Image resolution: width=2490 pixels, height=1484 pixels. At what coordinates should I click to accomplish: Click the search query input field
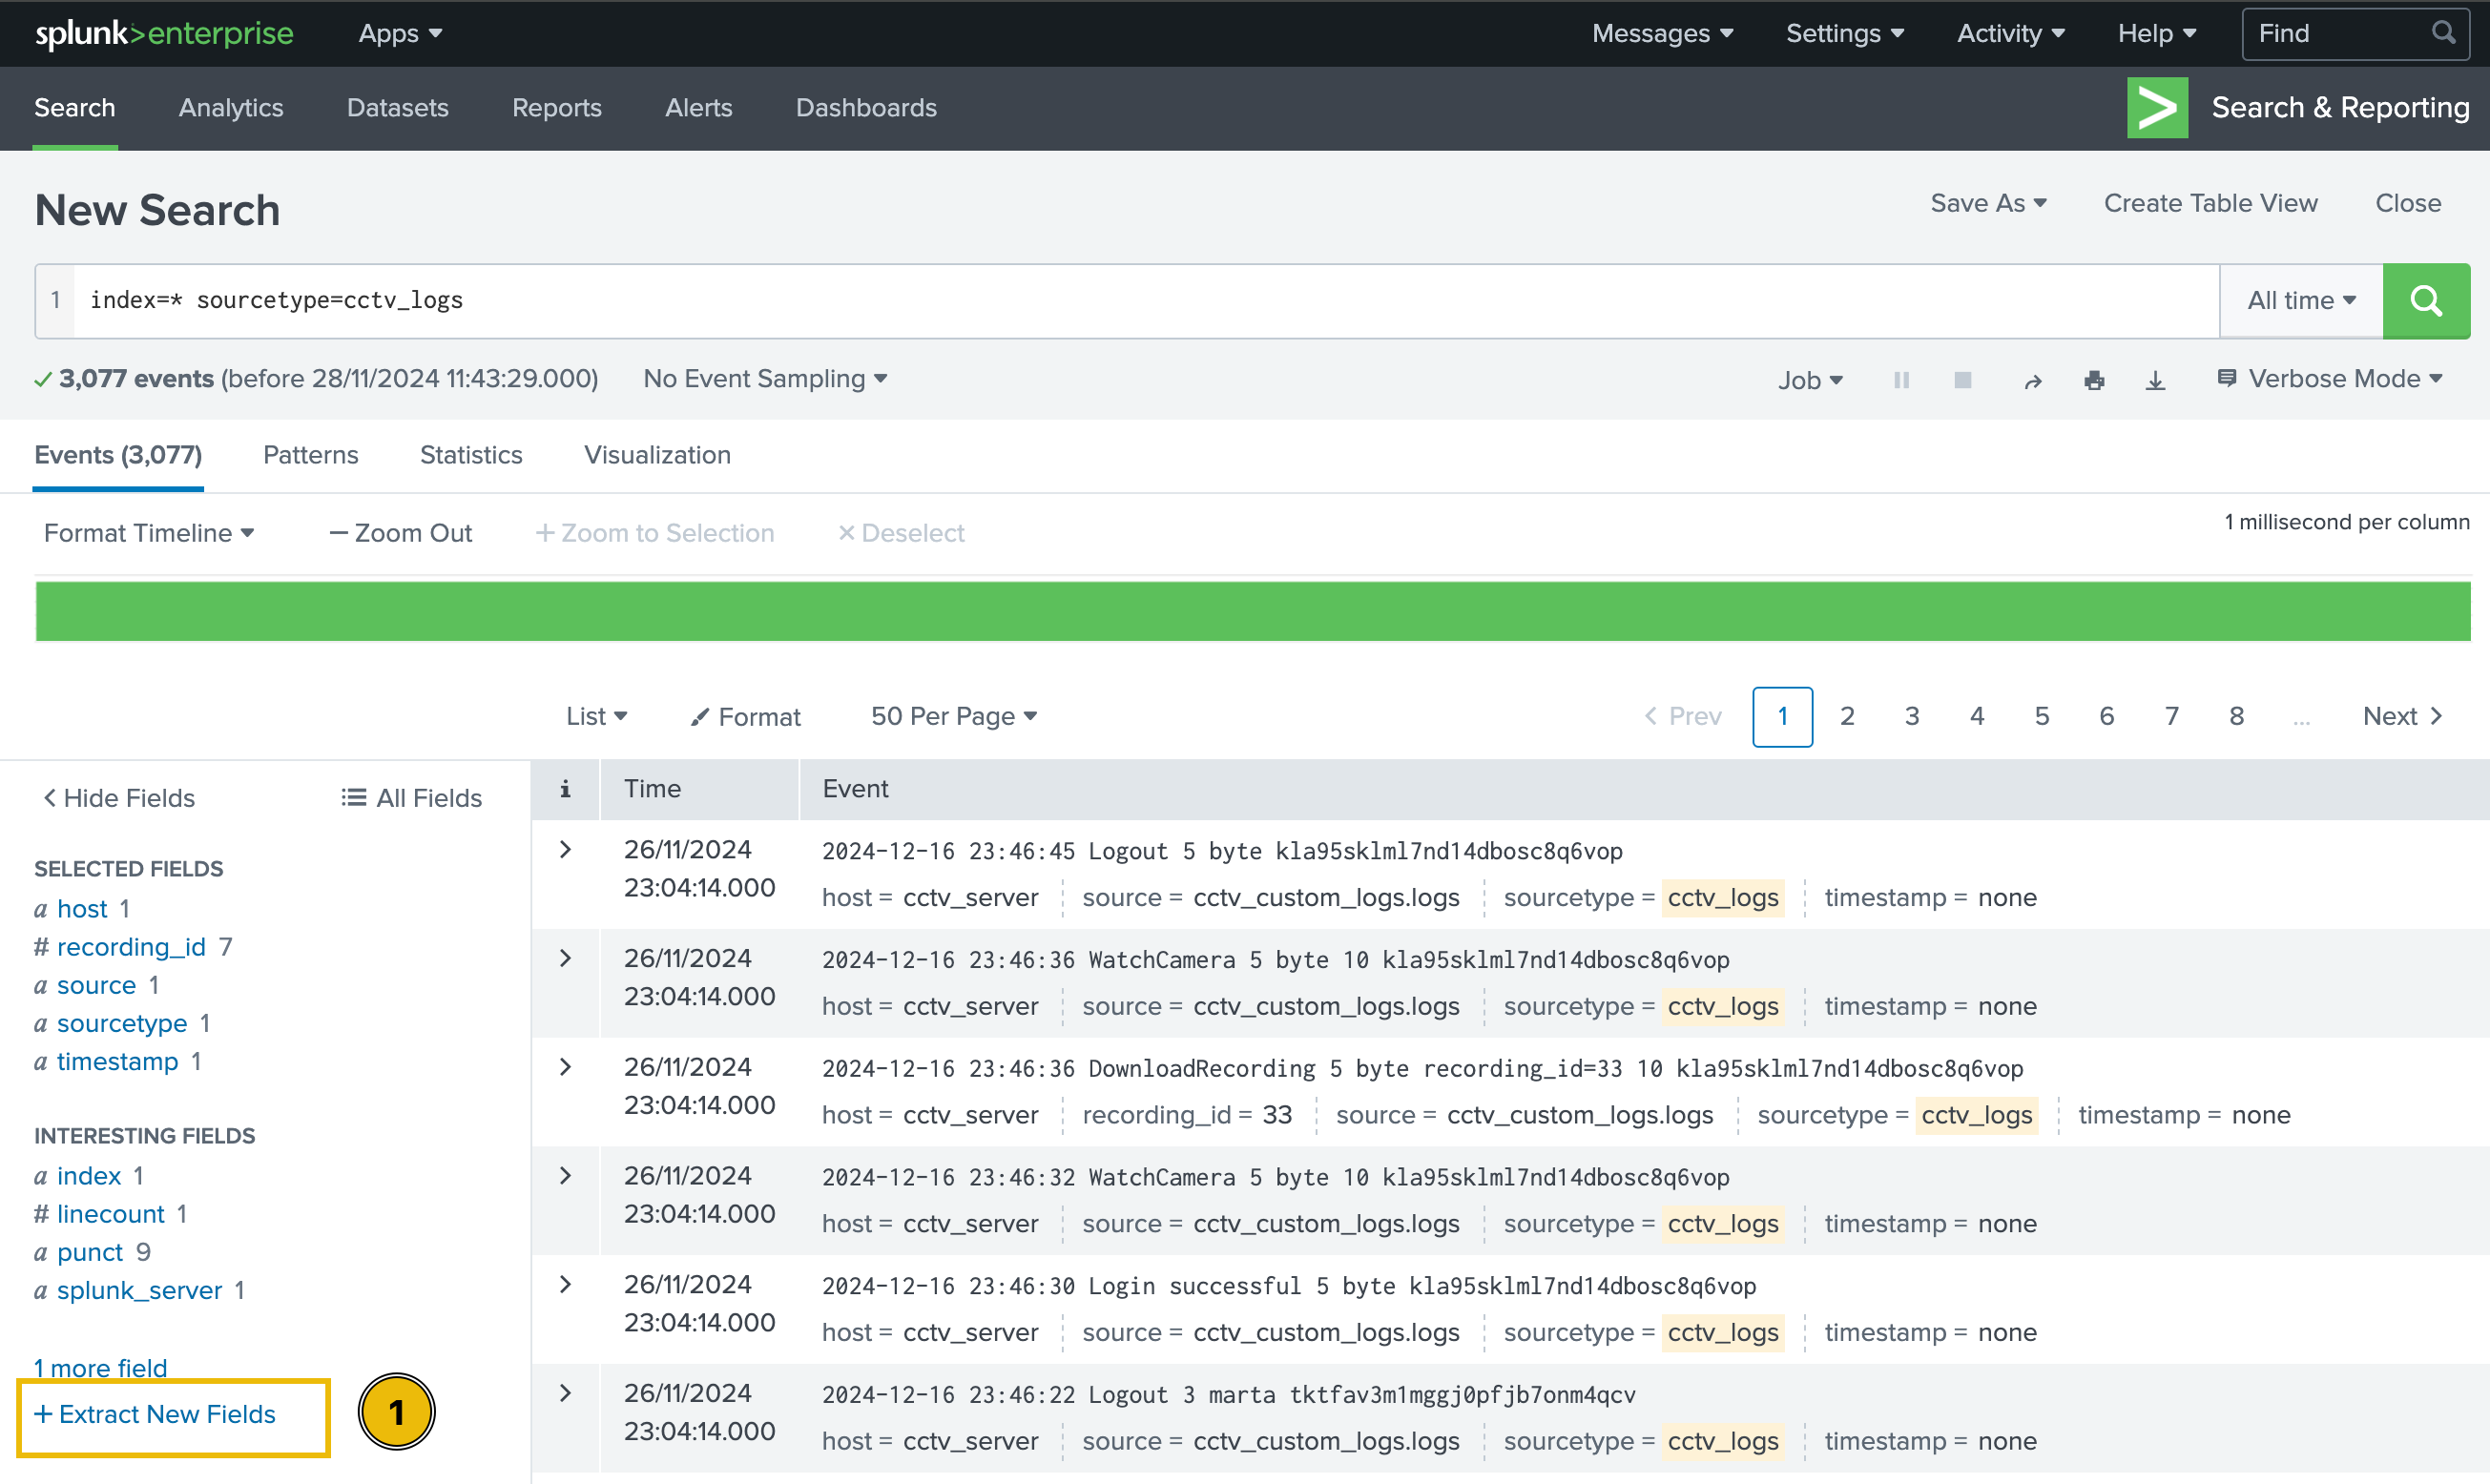point(1146,300)
